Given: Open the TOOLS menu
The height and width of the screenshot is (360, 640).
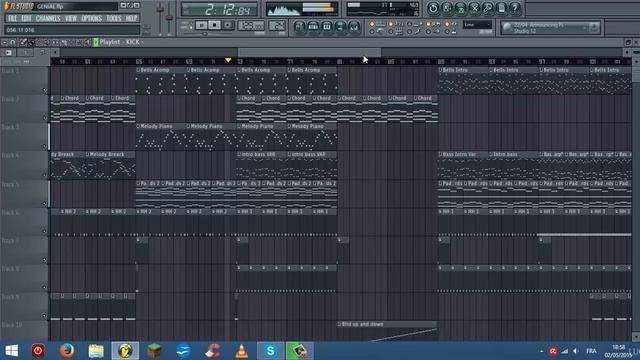Looking at the screenshot, I should (114, 18).
